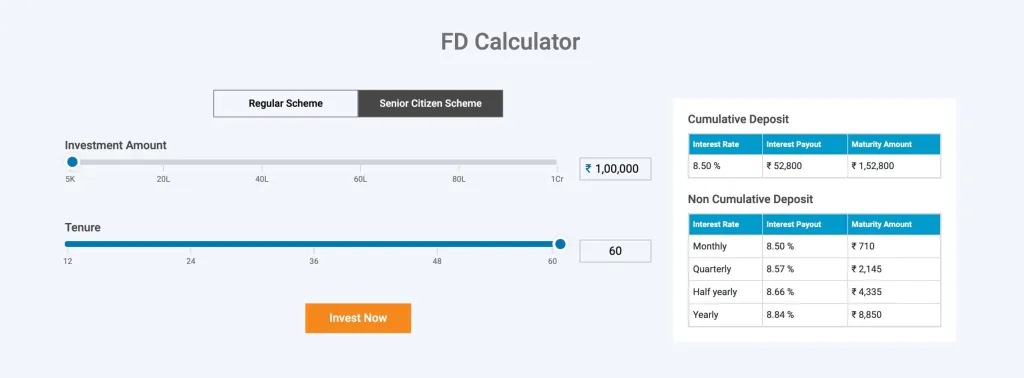Set investment slider to 40L mark
Image resolution: width=1024 pixels, height=378 pixels.
coord(262,162)
